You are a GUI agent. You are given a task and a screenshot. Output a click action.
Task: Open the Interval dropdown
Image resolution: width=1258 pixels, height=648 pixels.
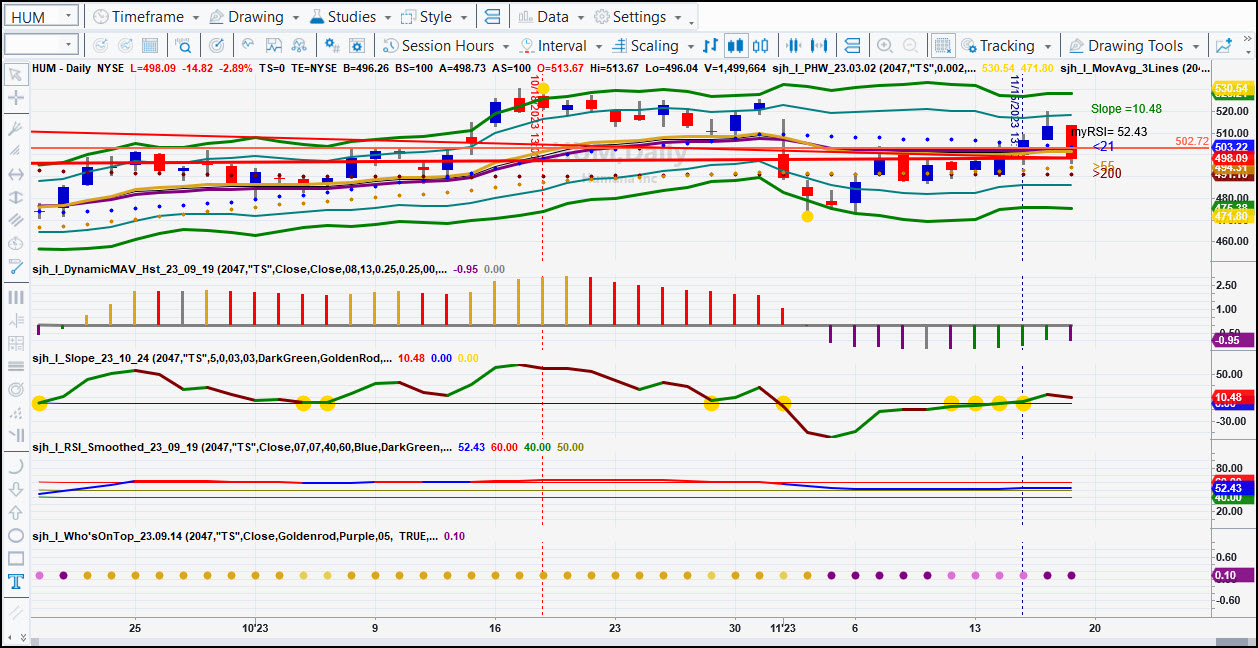click(560, 46)
